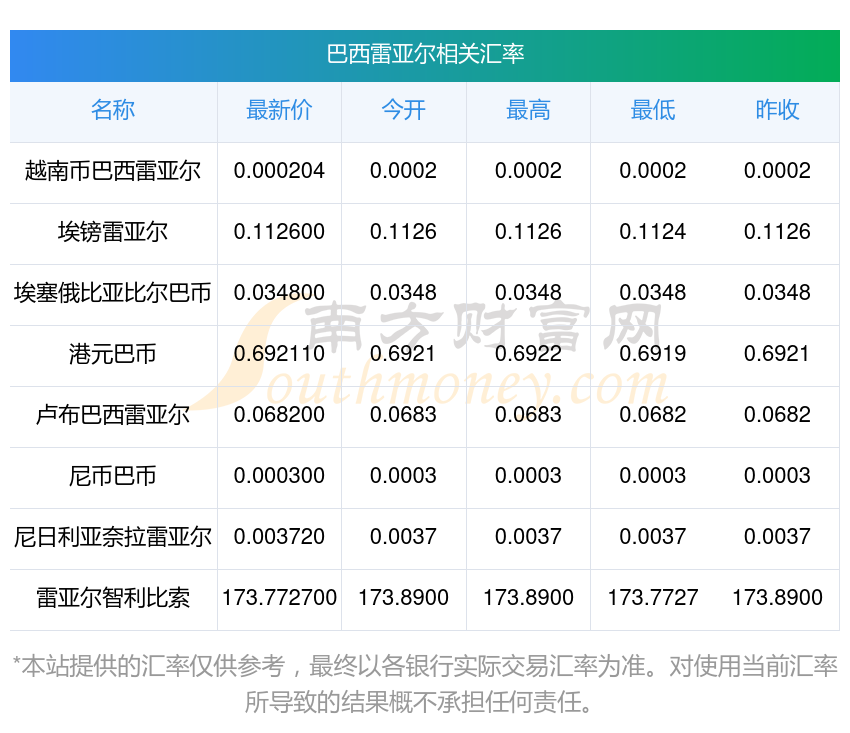The image size is (850, 733).
Task: Click the 173.772700 latest price value
Action: pyautogui.click(x=279, y=598)
